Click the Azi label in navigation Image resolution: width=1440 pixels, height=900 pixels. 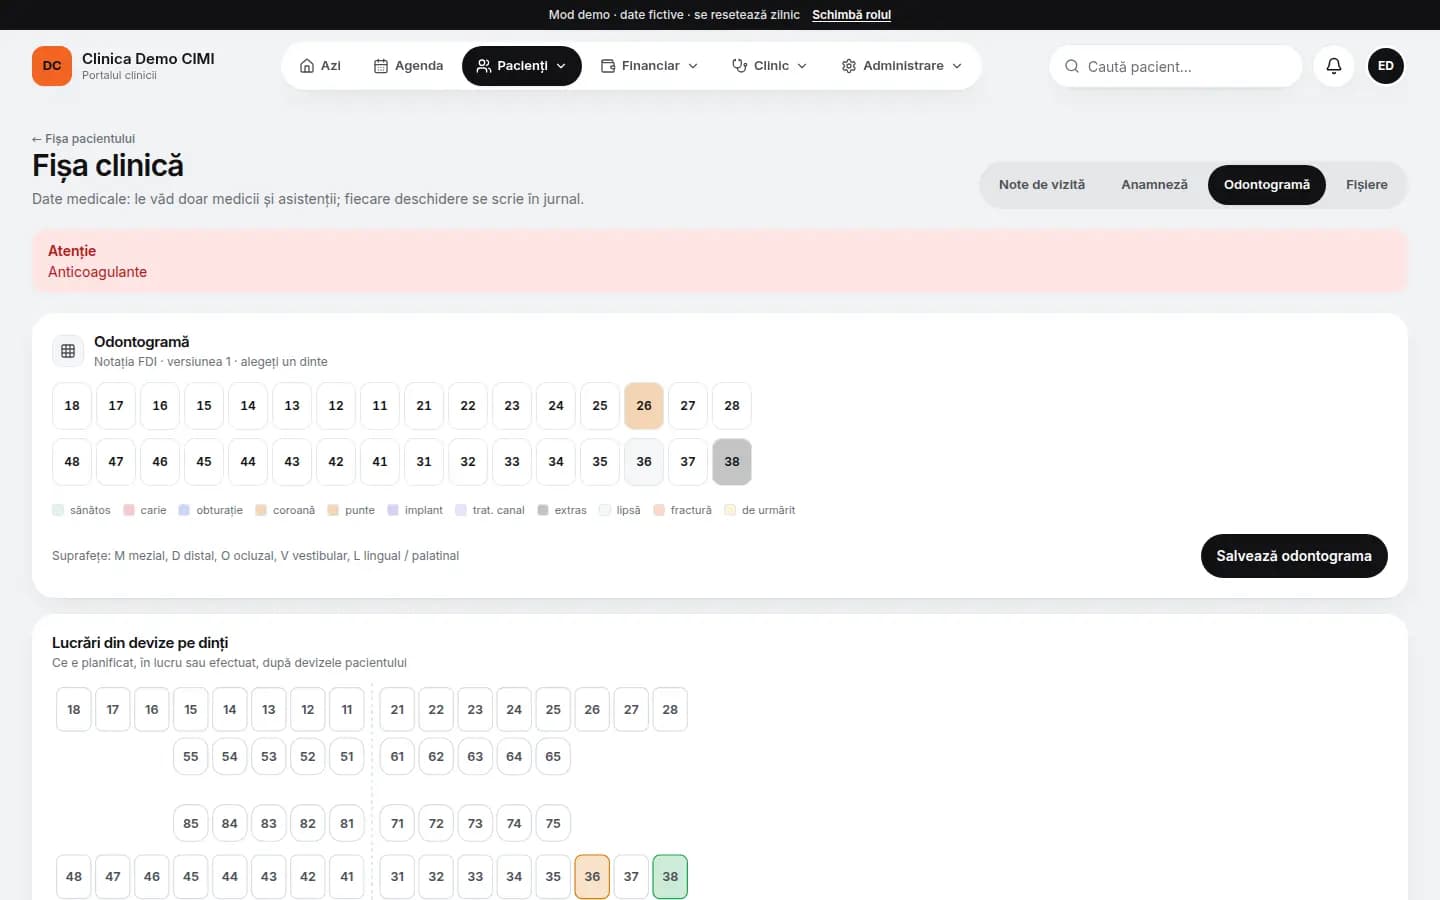[x=331, y=66]
